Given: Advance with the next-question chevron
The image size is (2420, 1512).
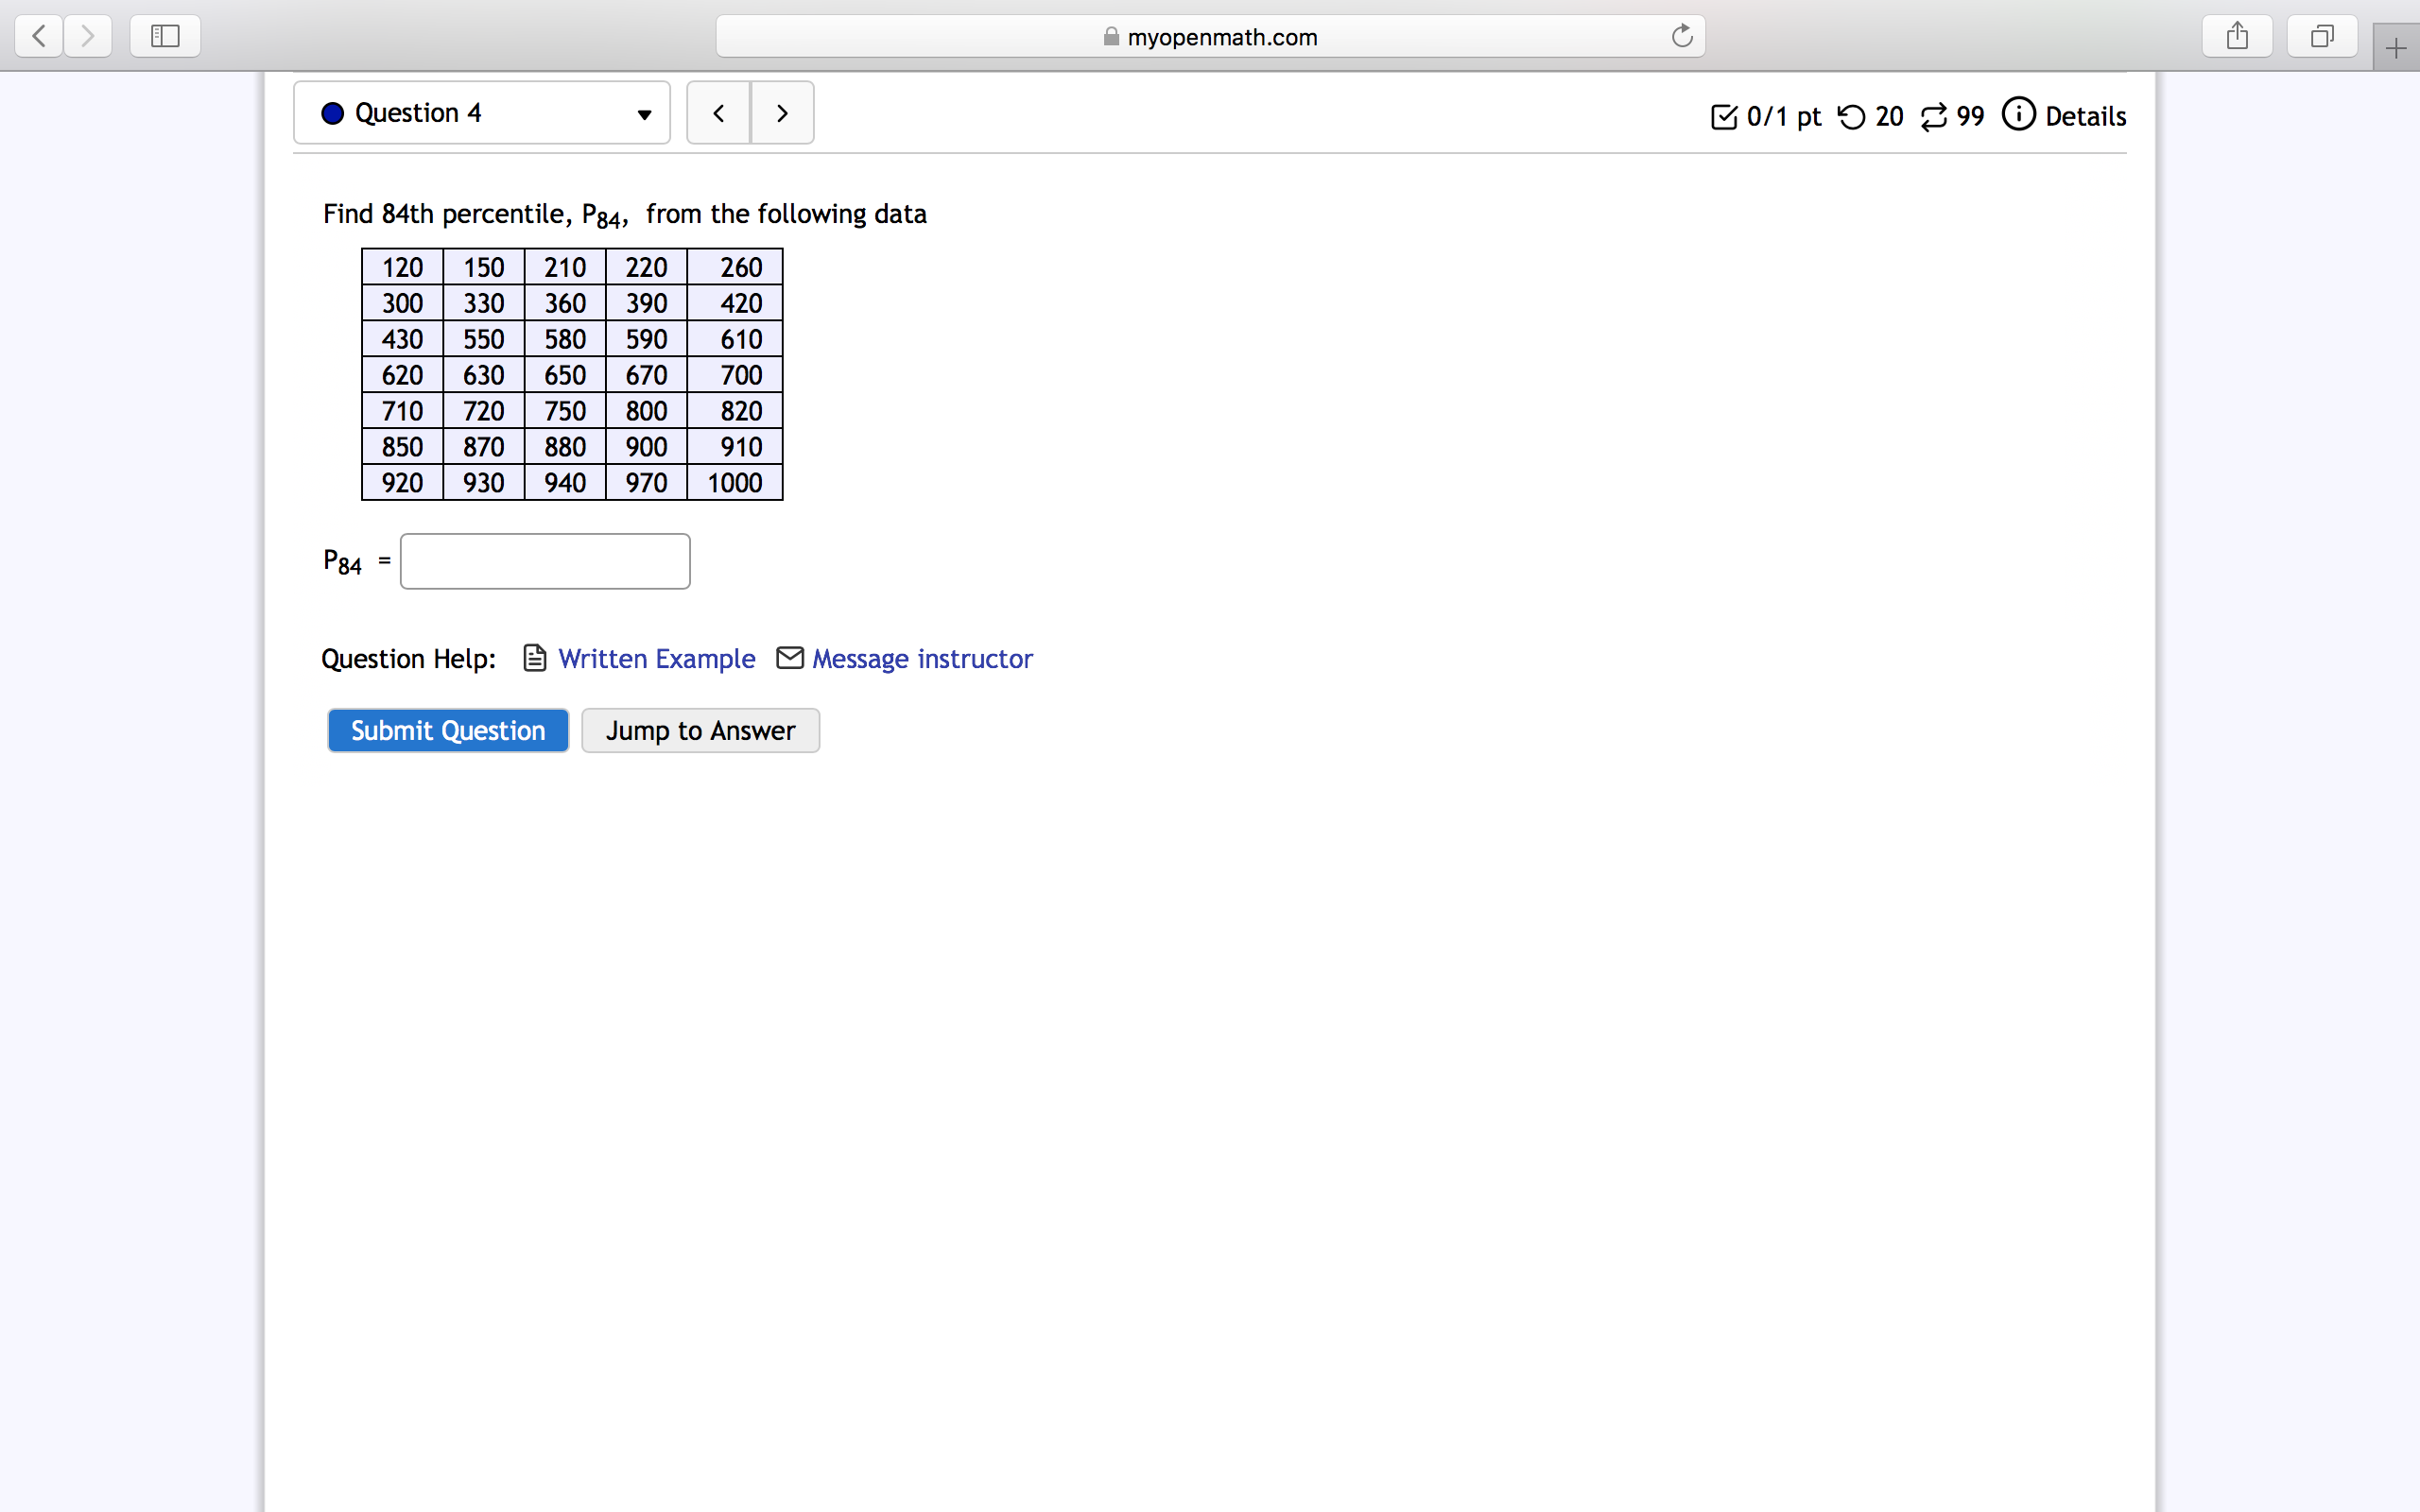Looking at the screenshot, I should point(782,112).
